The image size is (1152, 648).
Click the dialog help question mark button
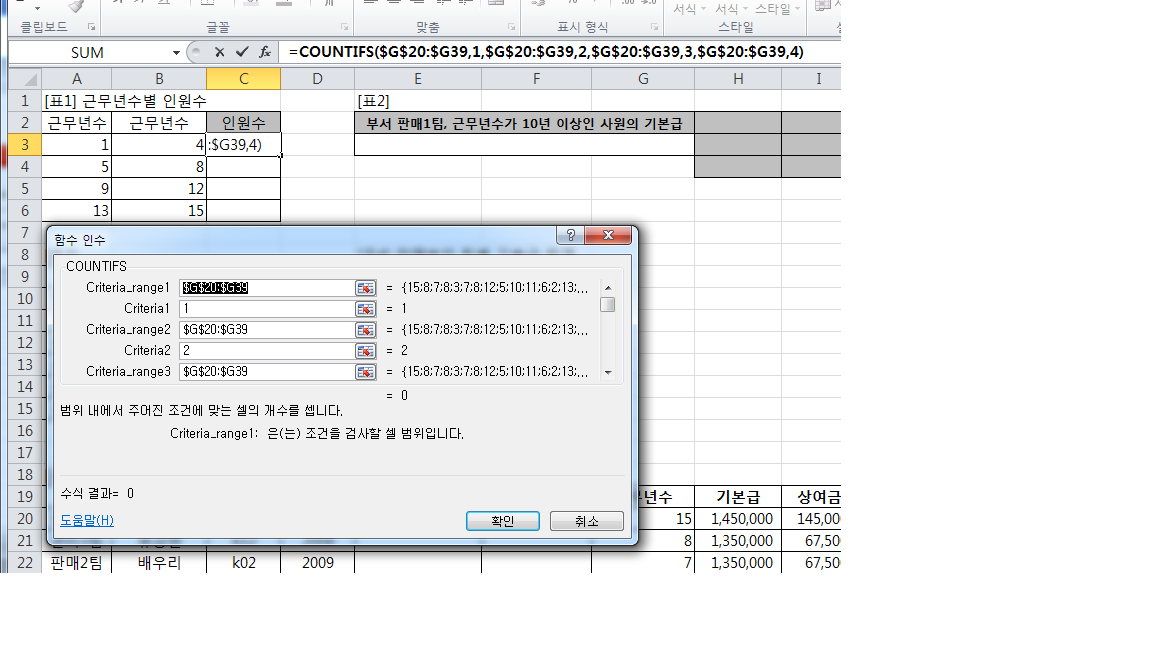coord(570,236)
